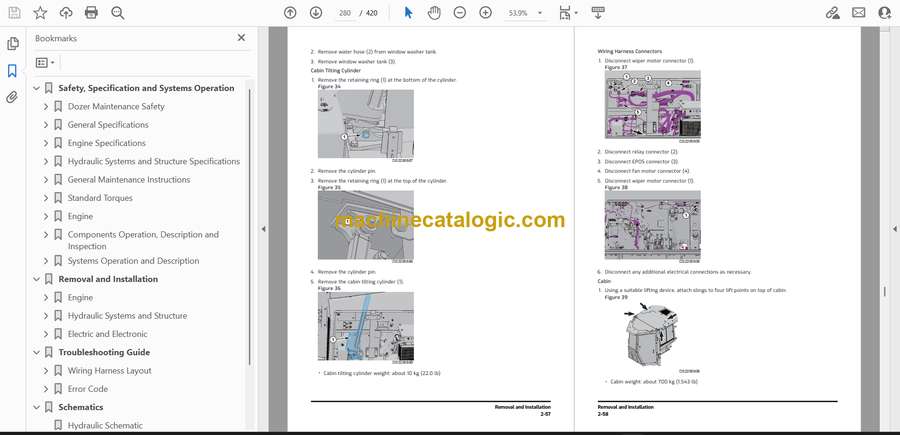Image resolution: width=900 pixels, height=435 pixels.
Task: Open the find text magnifier tool
Action: pos(118,13)
